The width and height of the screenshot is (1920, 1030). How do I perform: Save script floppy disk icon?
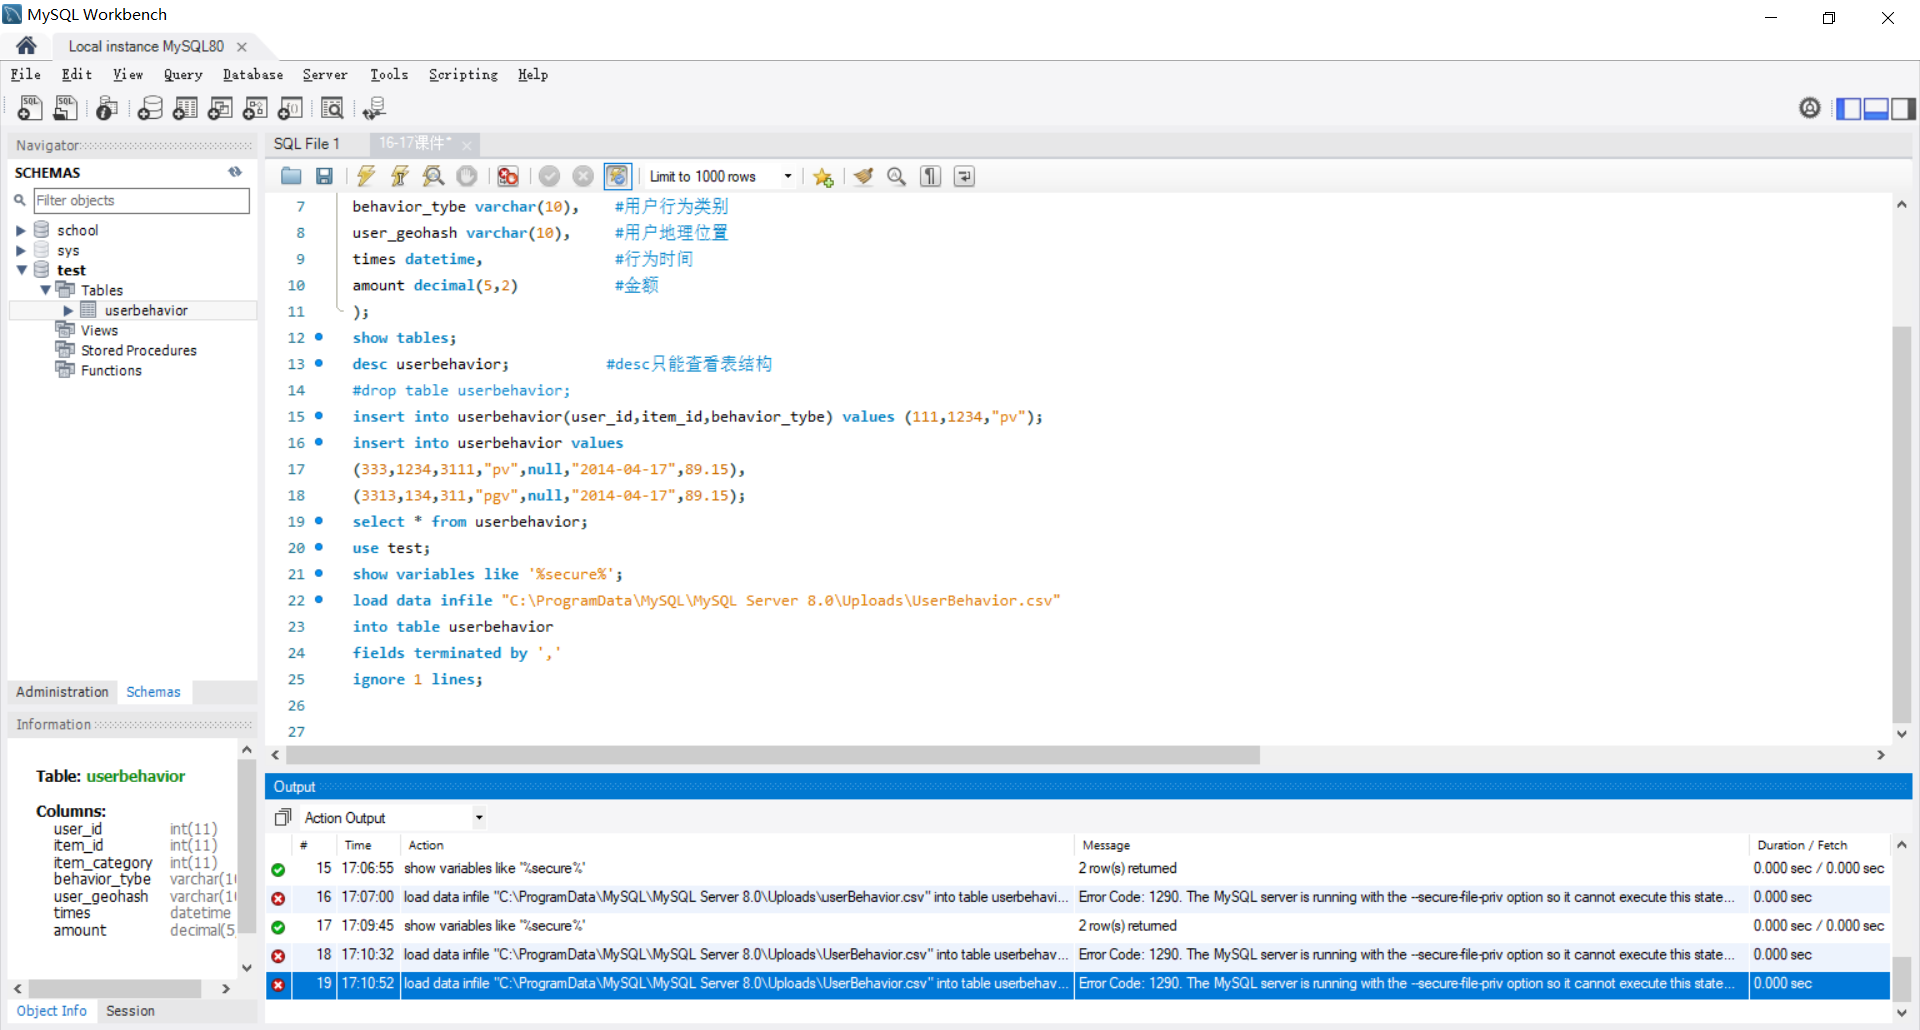coord(324,176)
